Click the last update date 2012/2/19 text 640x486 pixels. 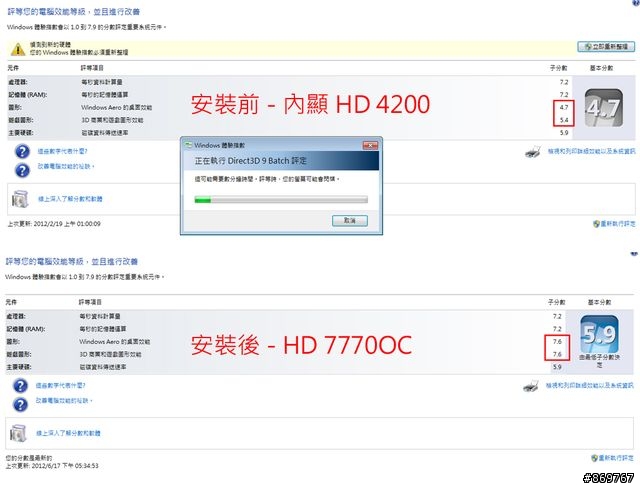tap(54, 224)
